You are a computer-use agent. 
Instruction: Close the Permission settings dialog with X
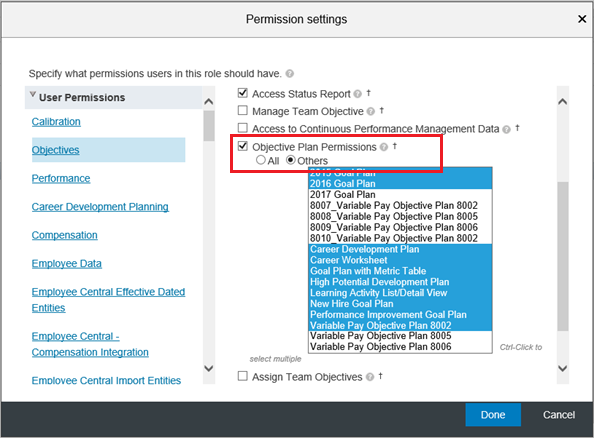point(582,19)
